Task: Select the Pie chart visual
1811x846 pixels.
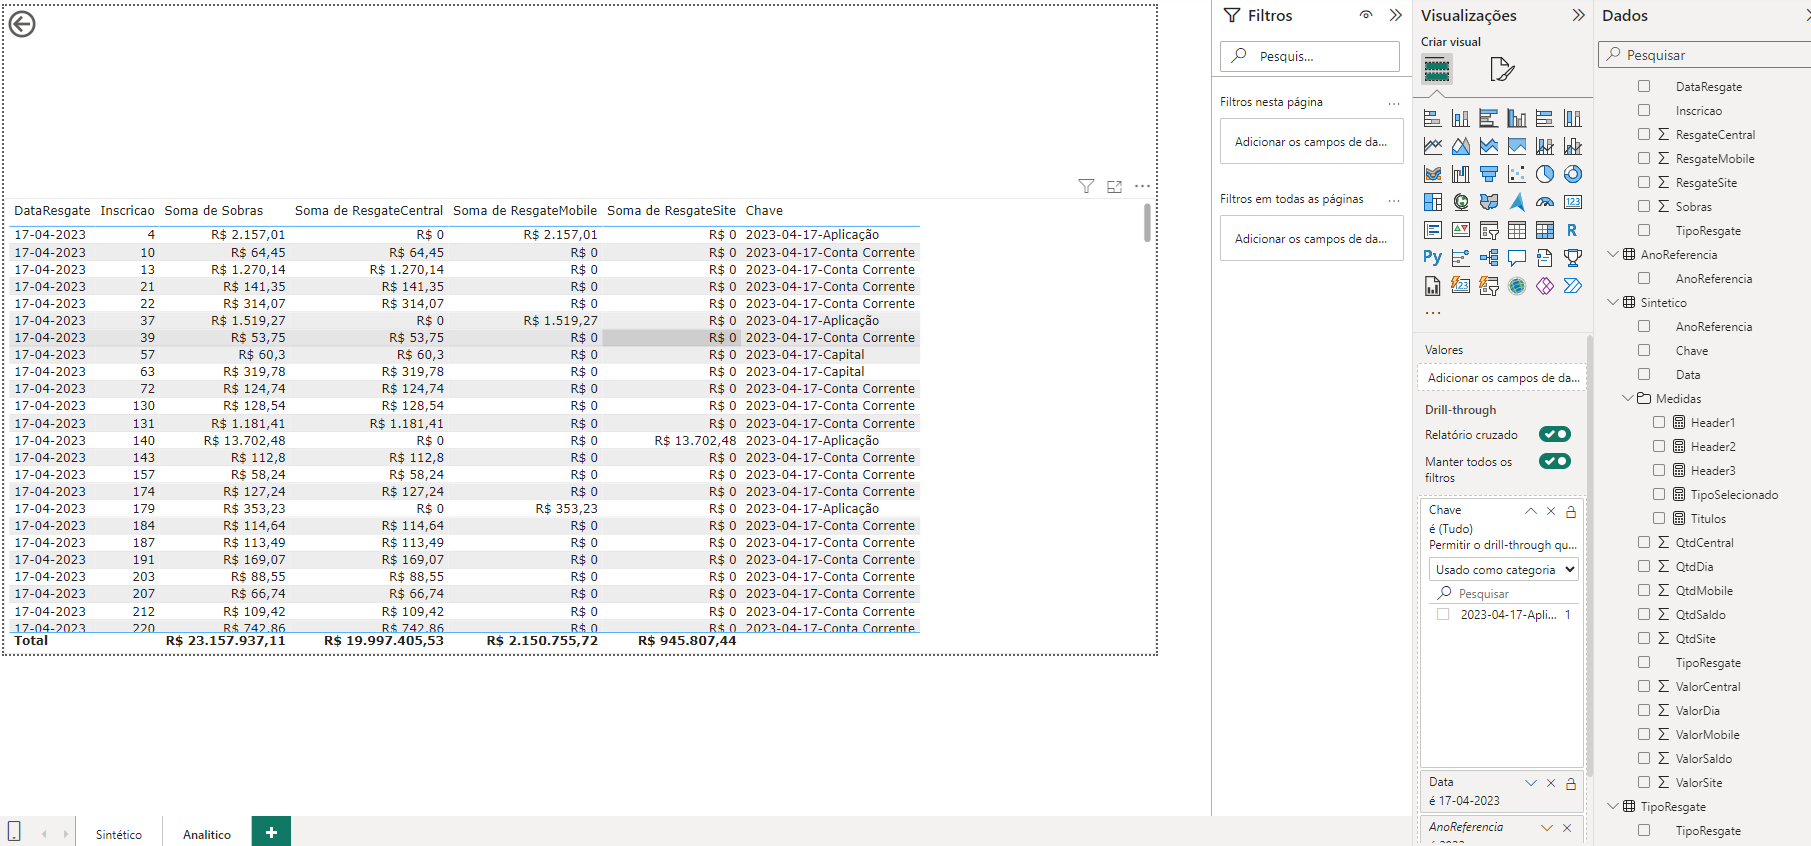Action: pos(1545,174)
